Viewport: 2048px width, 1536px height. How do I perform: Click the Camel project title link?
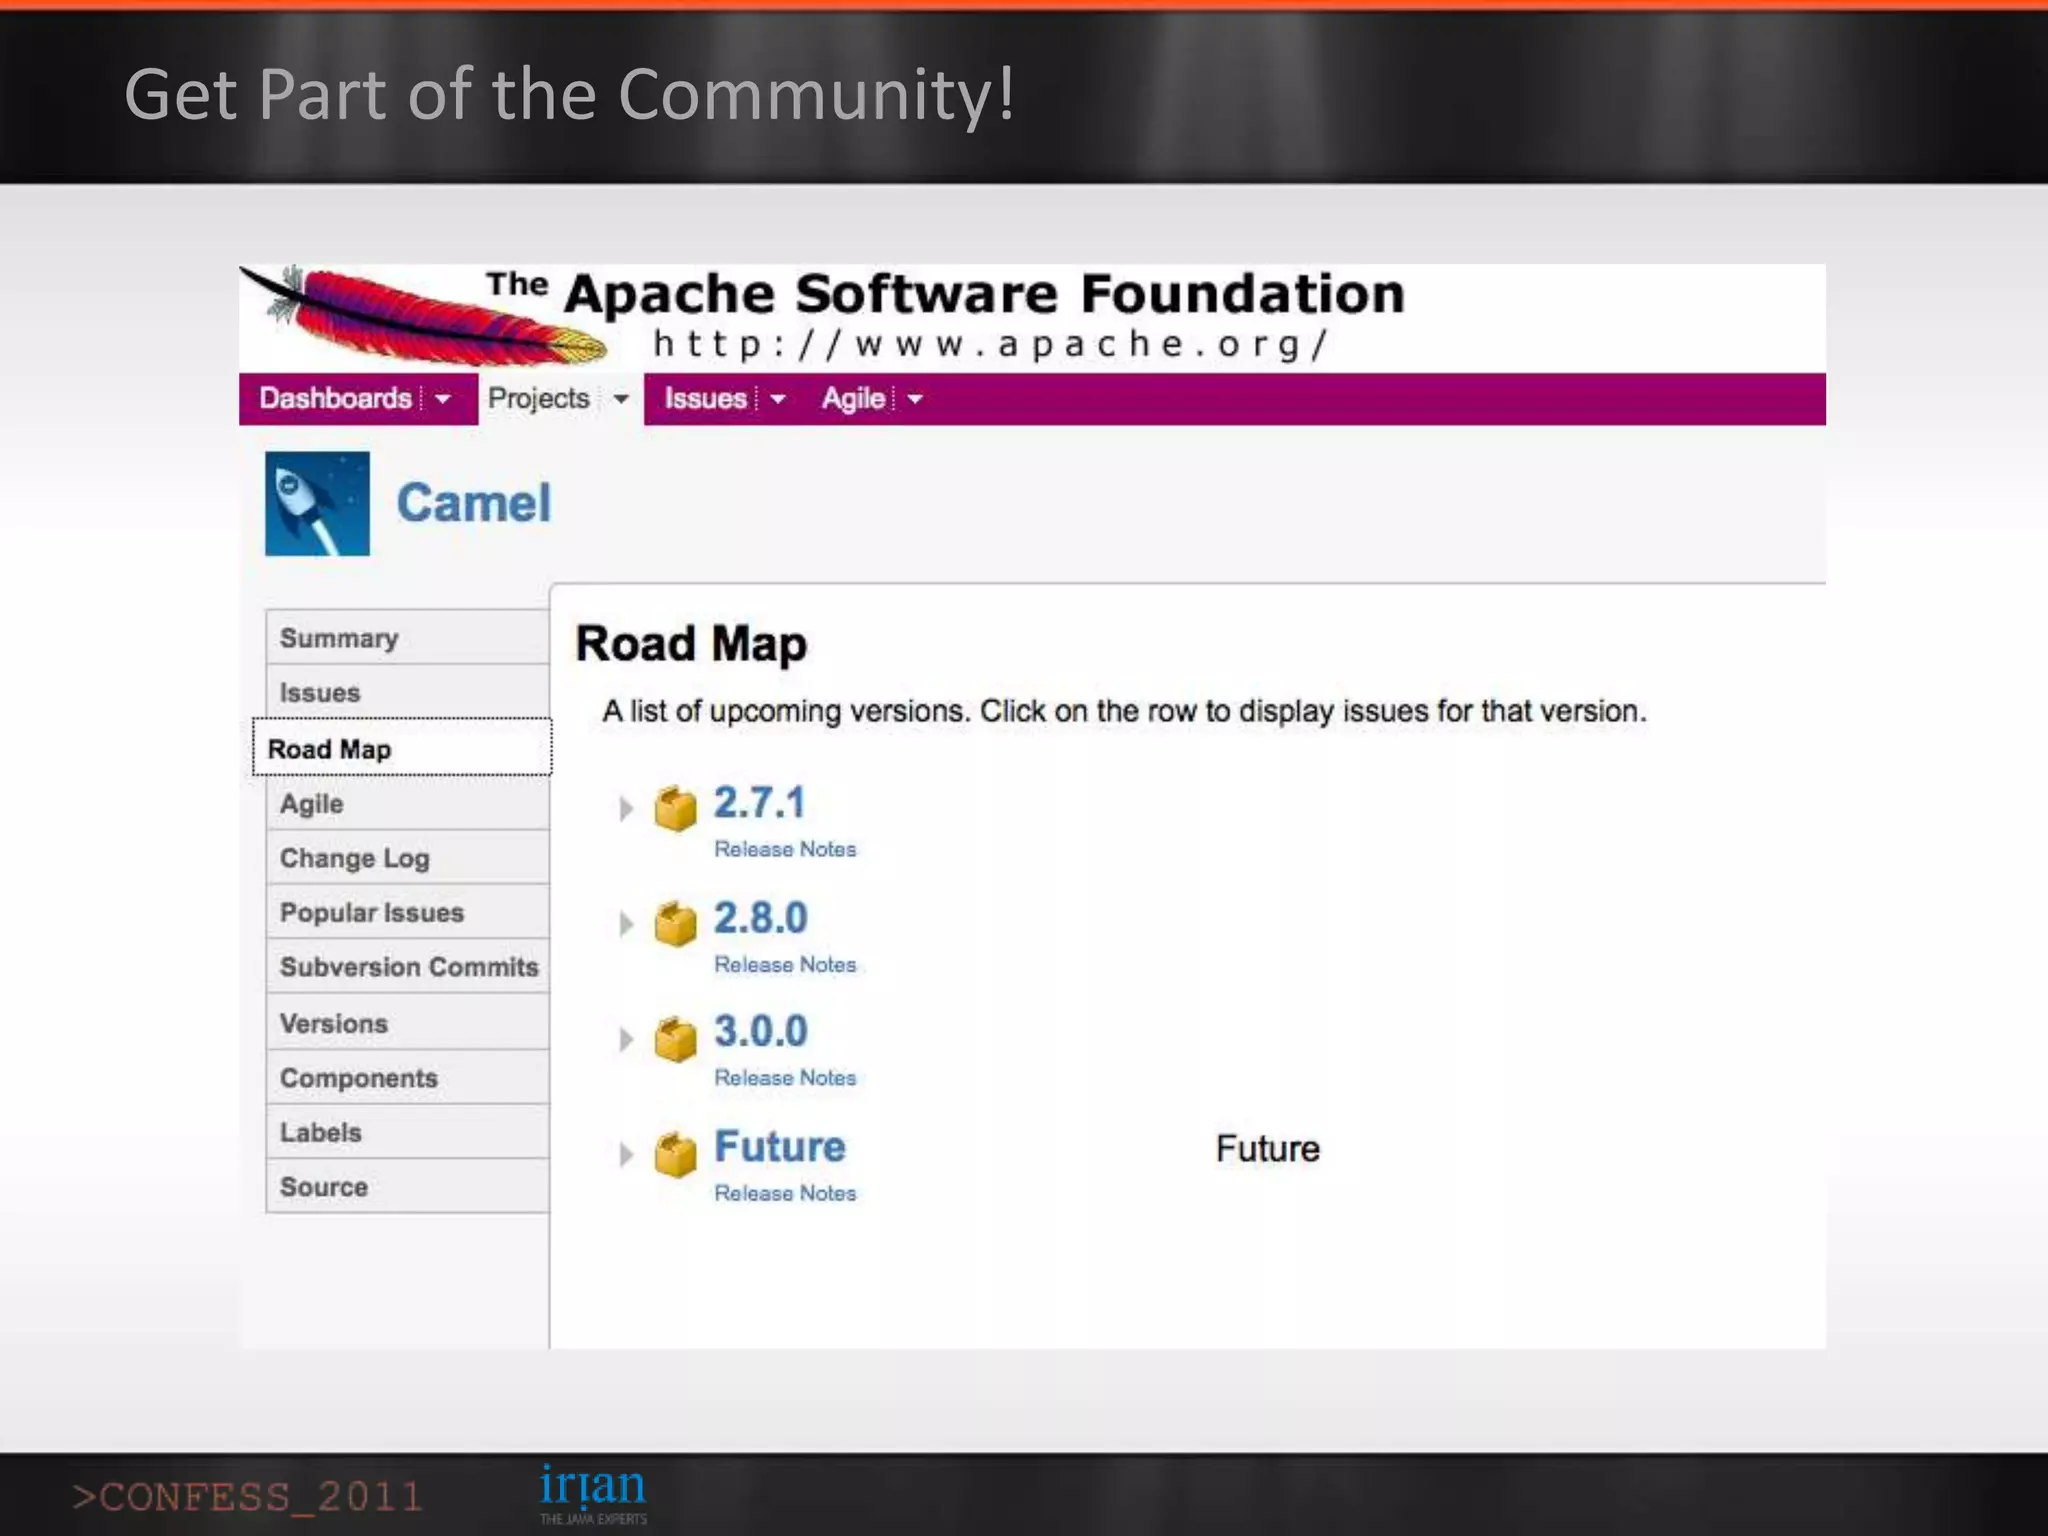[474, 503]
